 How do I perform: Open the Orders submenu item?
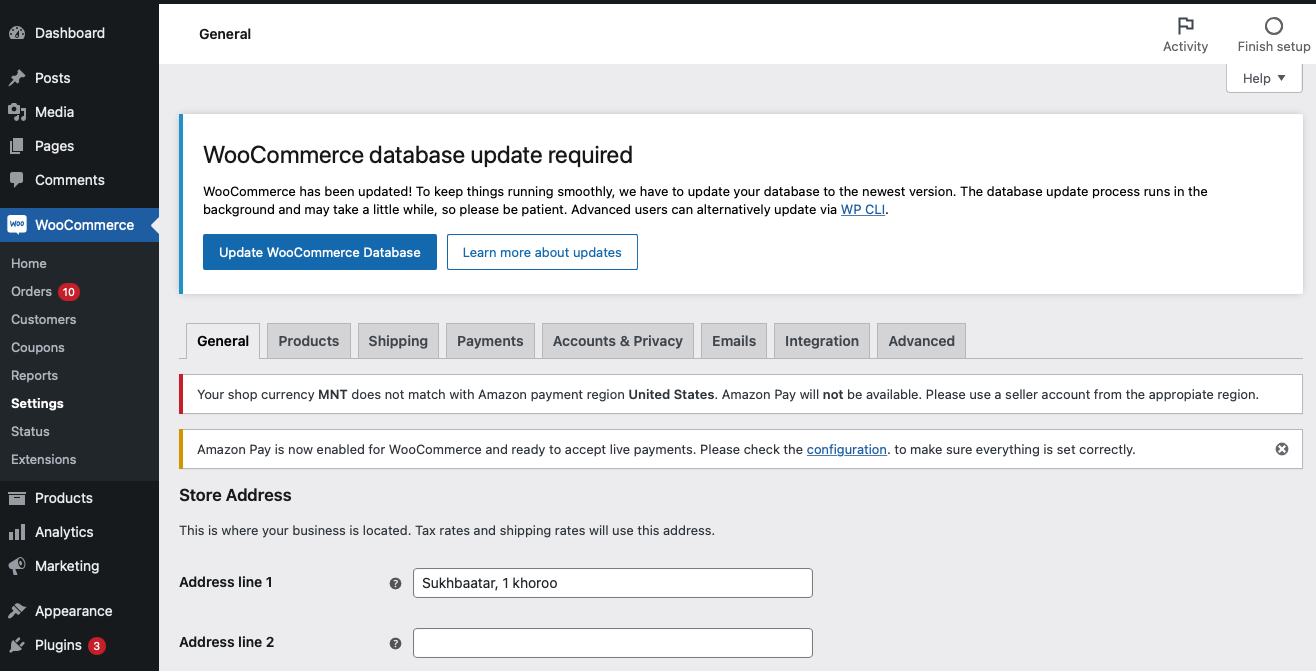[31, 292]
